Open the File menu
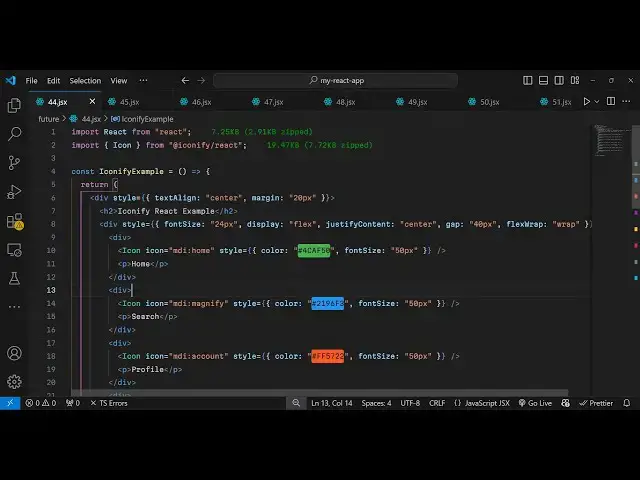 31,81
